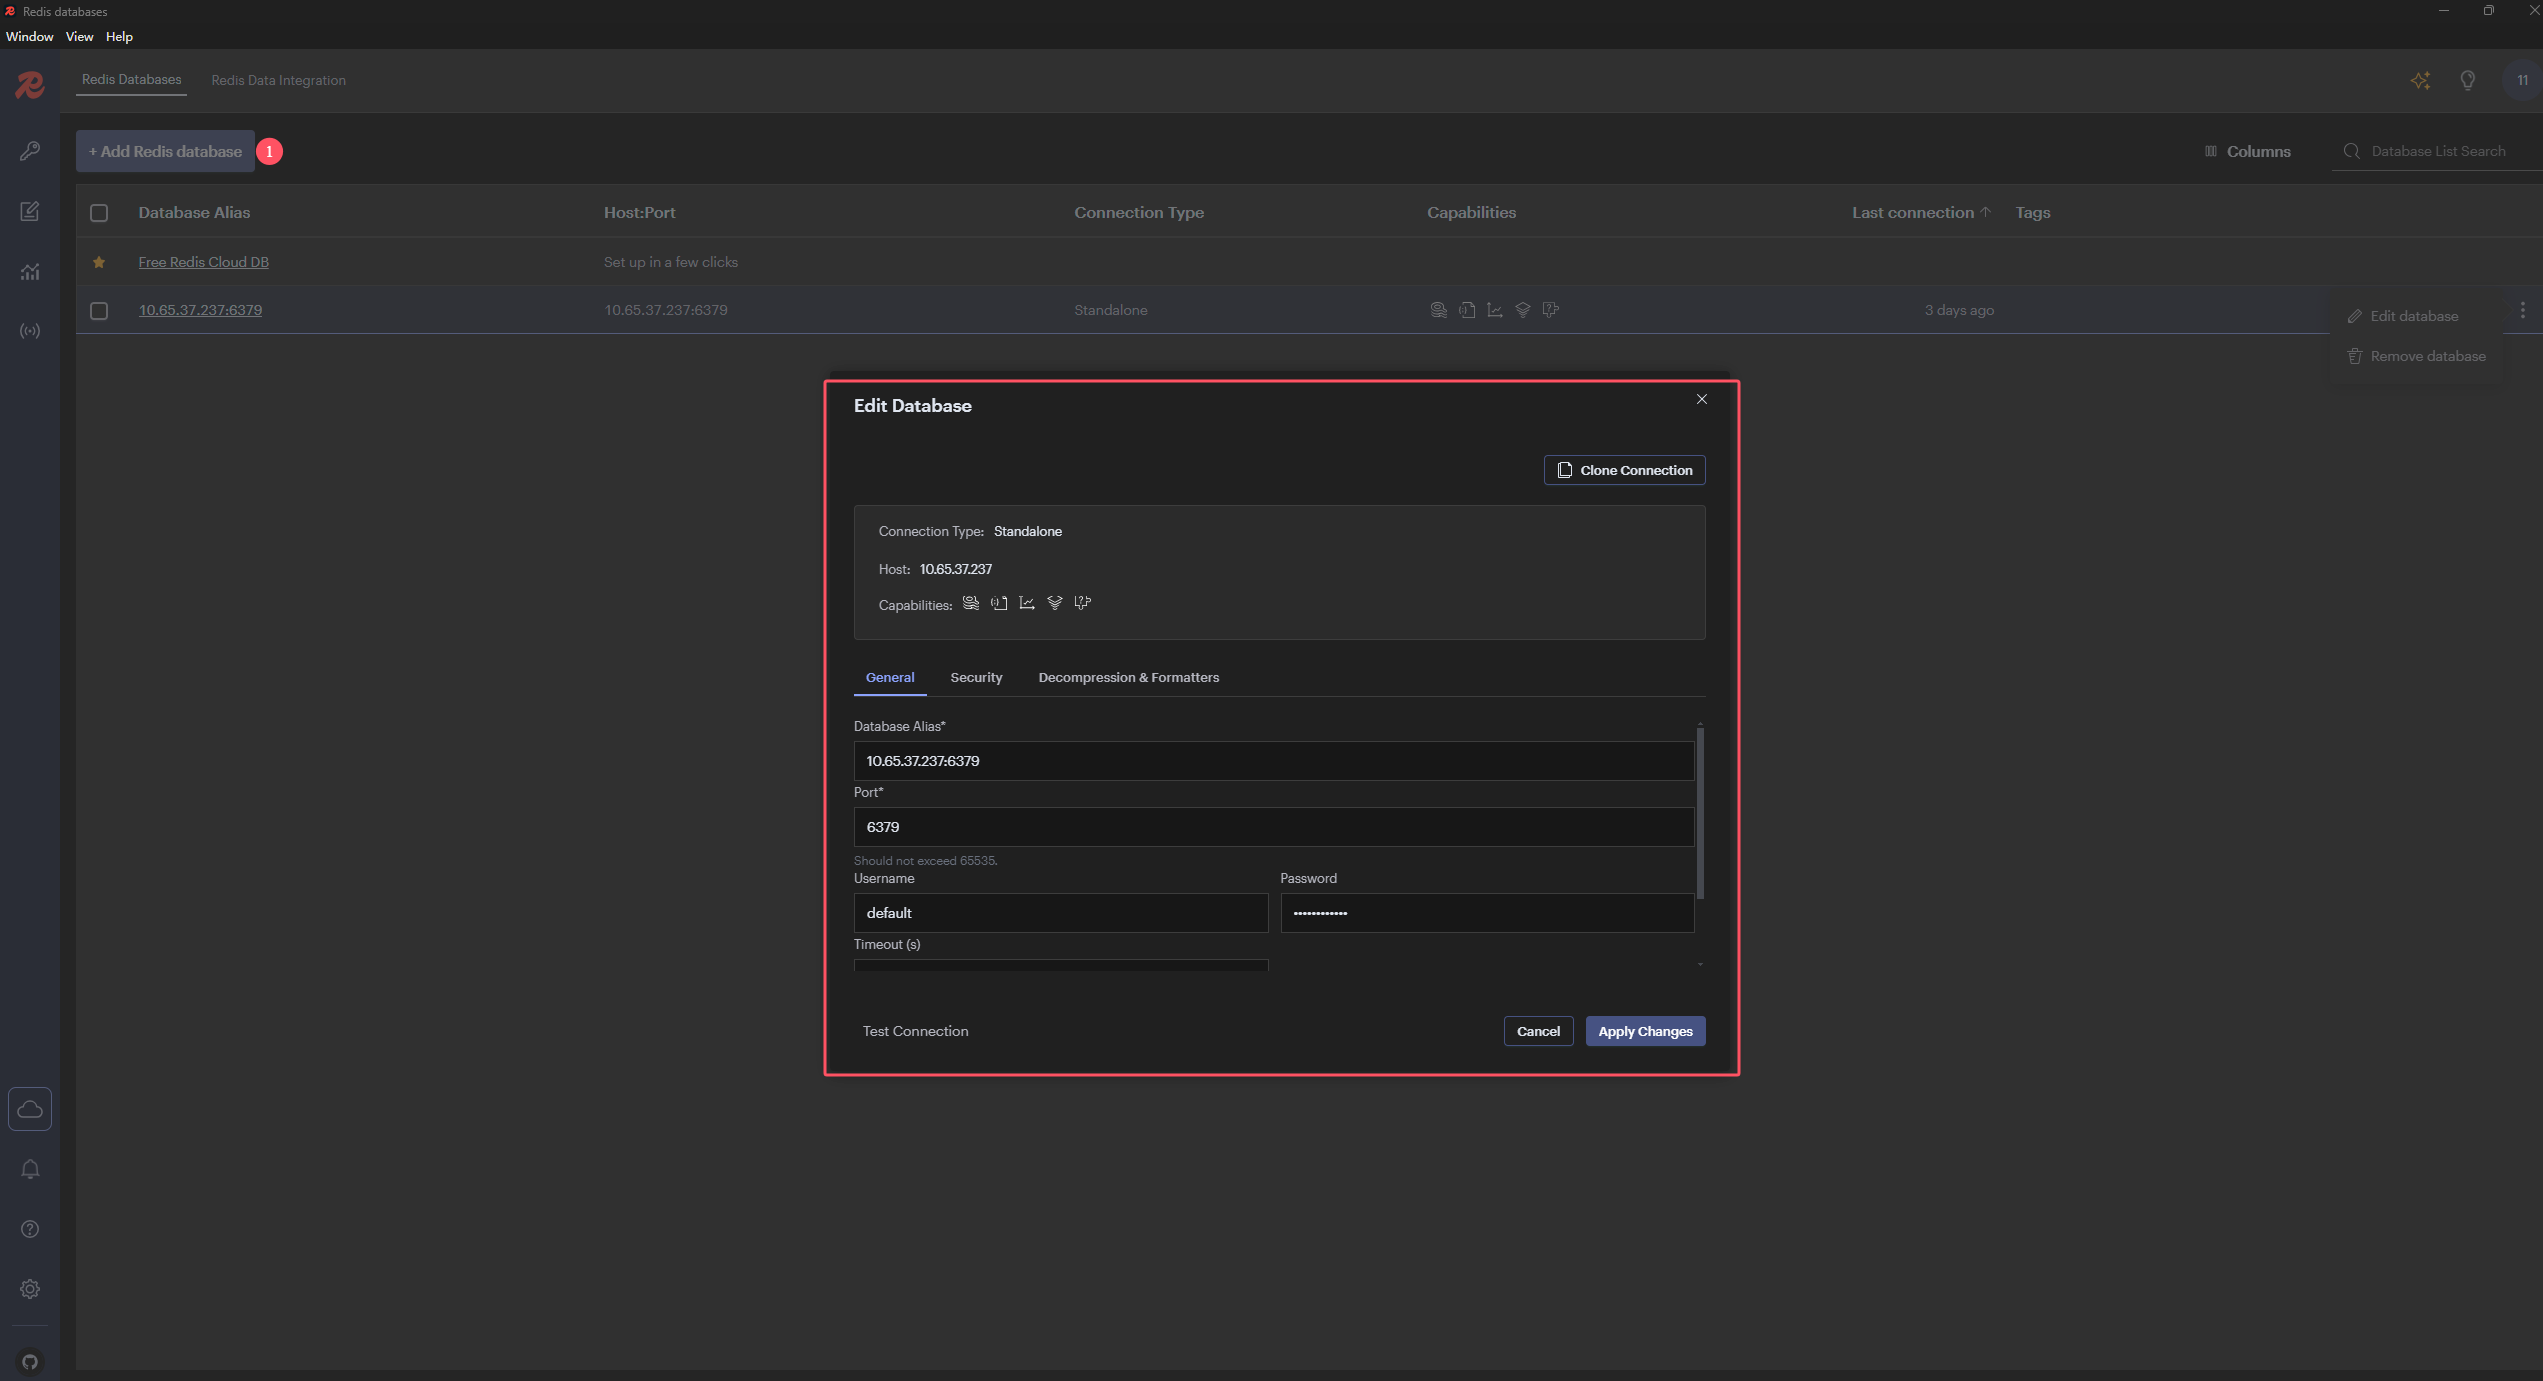The height and width of the screenshot is (1381, 2543).
Task: Open the Decompression & Formatters tab
Action: tap(1128, 678)
